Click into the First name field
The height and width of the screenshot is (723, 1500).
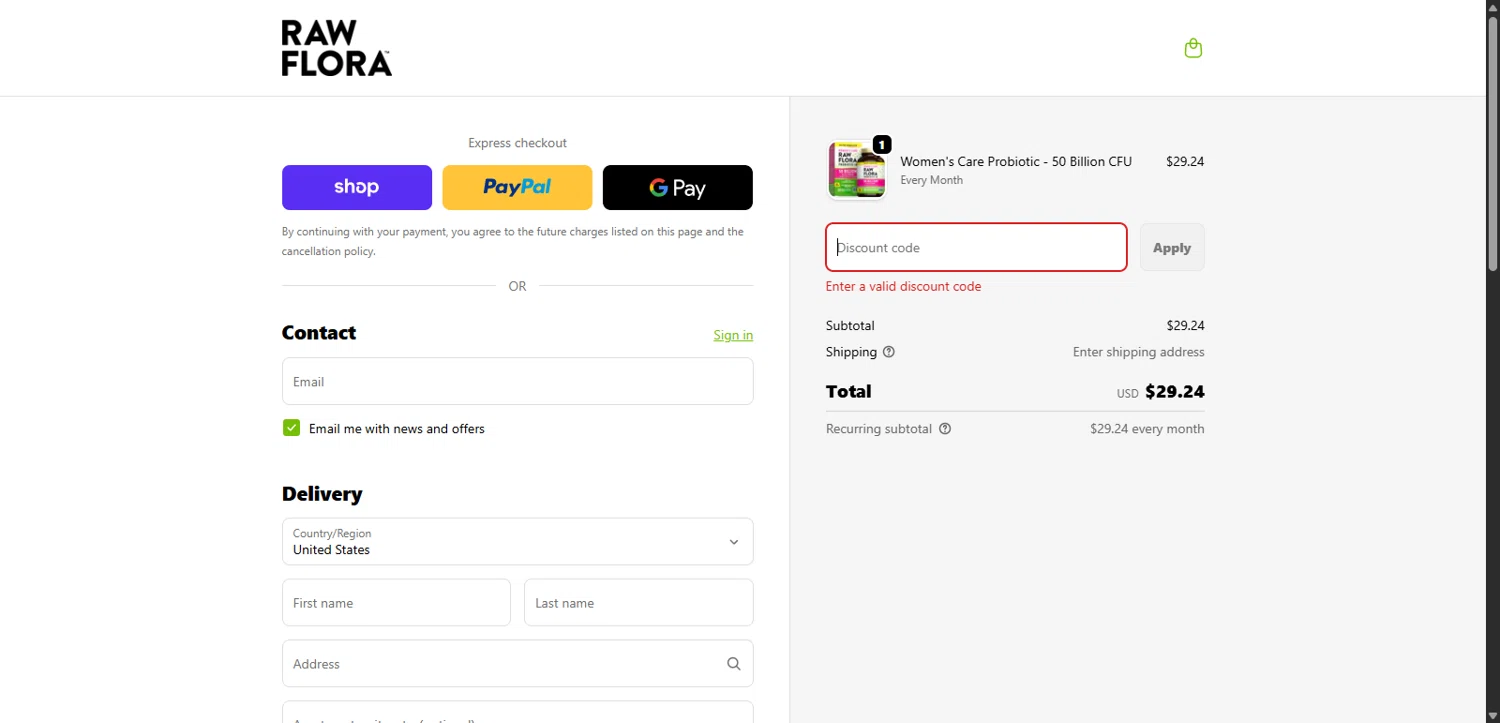[396, 602]
